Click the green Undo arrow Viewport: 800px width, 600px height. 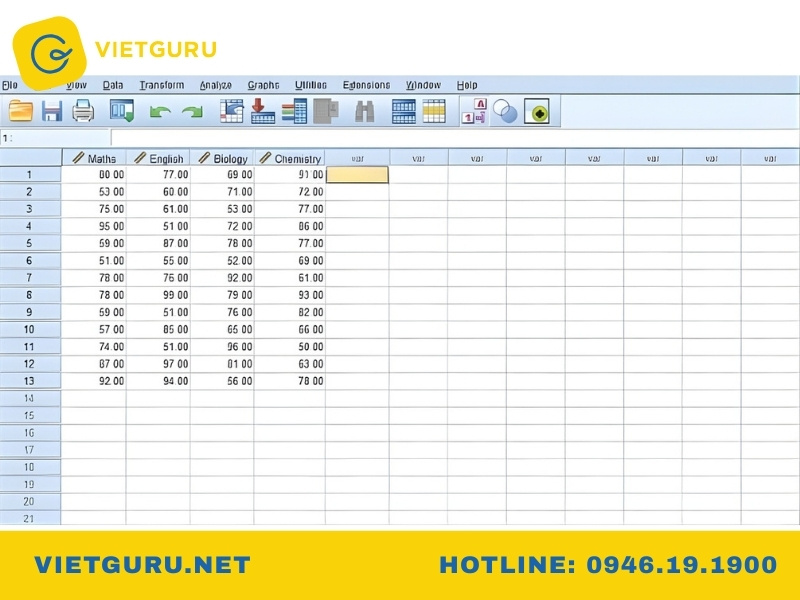pyautogui.click(x=160, y=112)
